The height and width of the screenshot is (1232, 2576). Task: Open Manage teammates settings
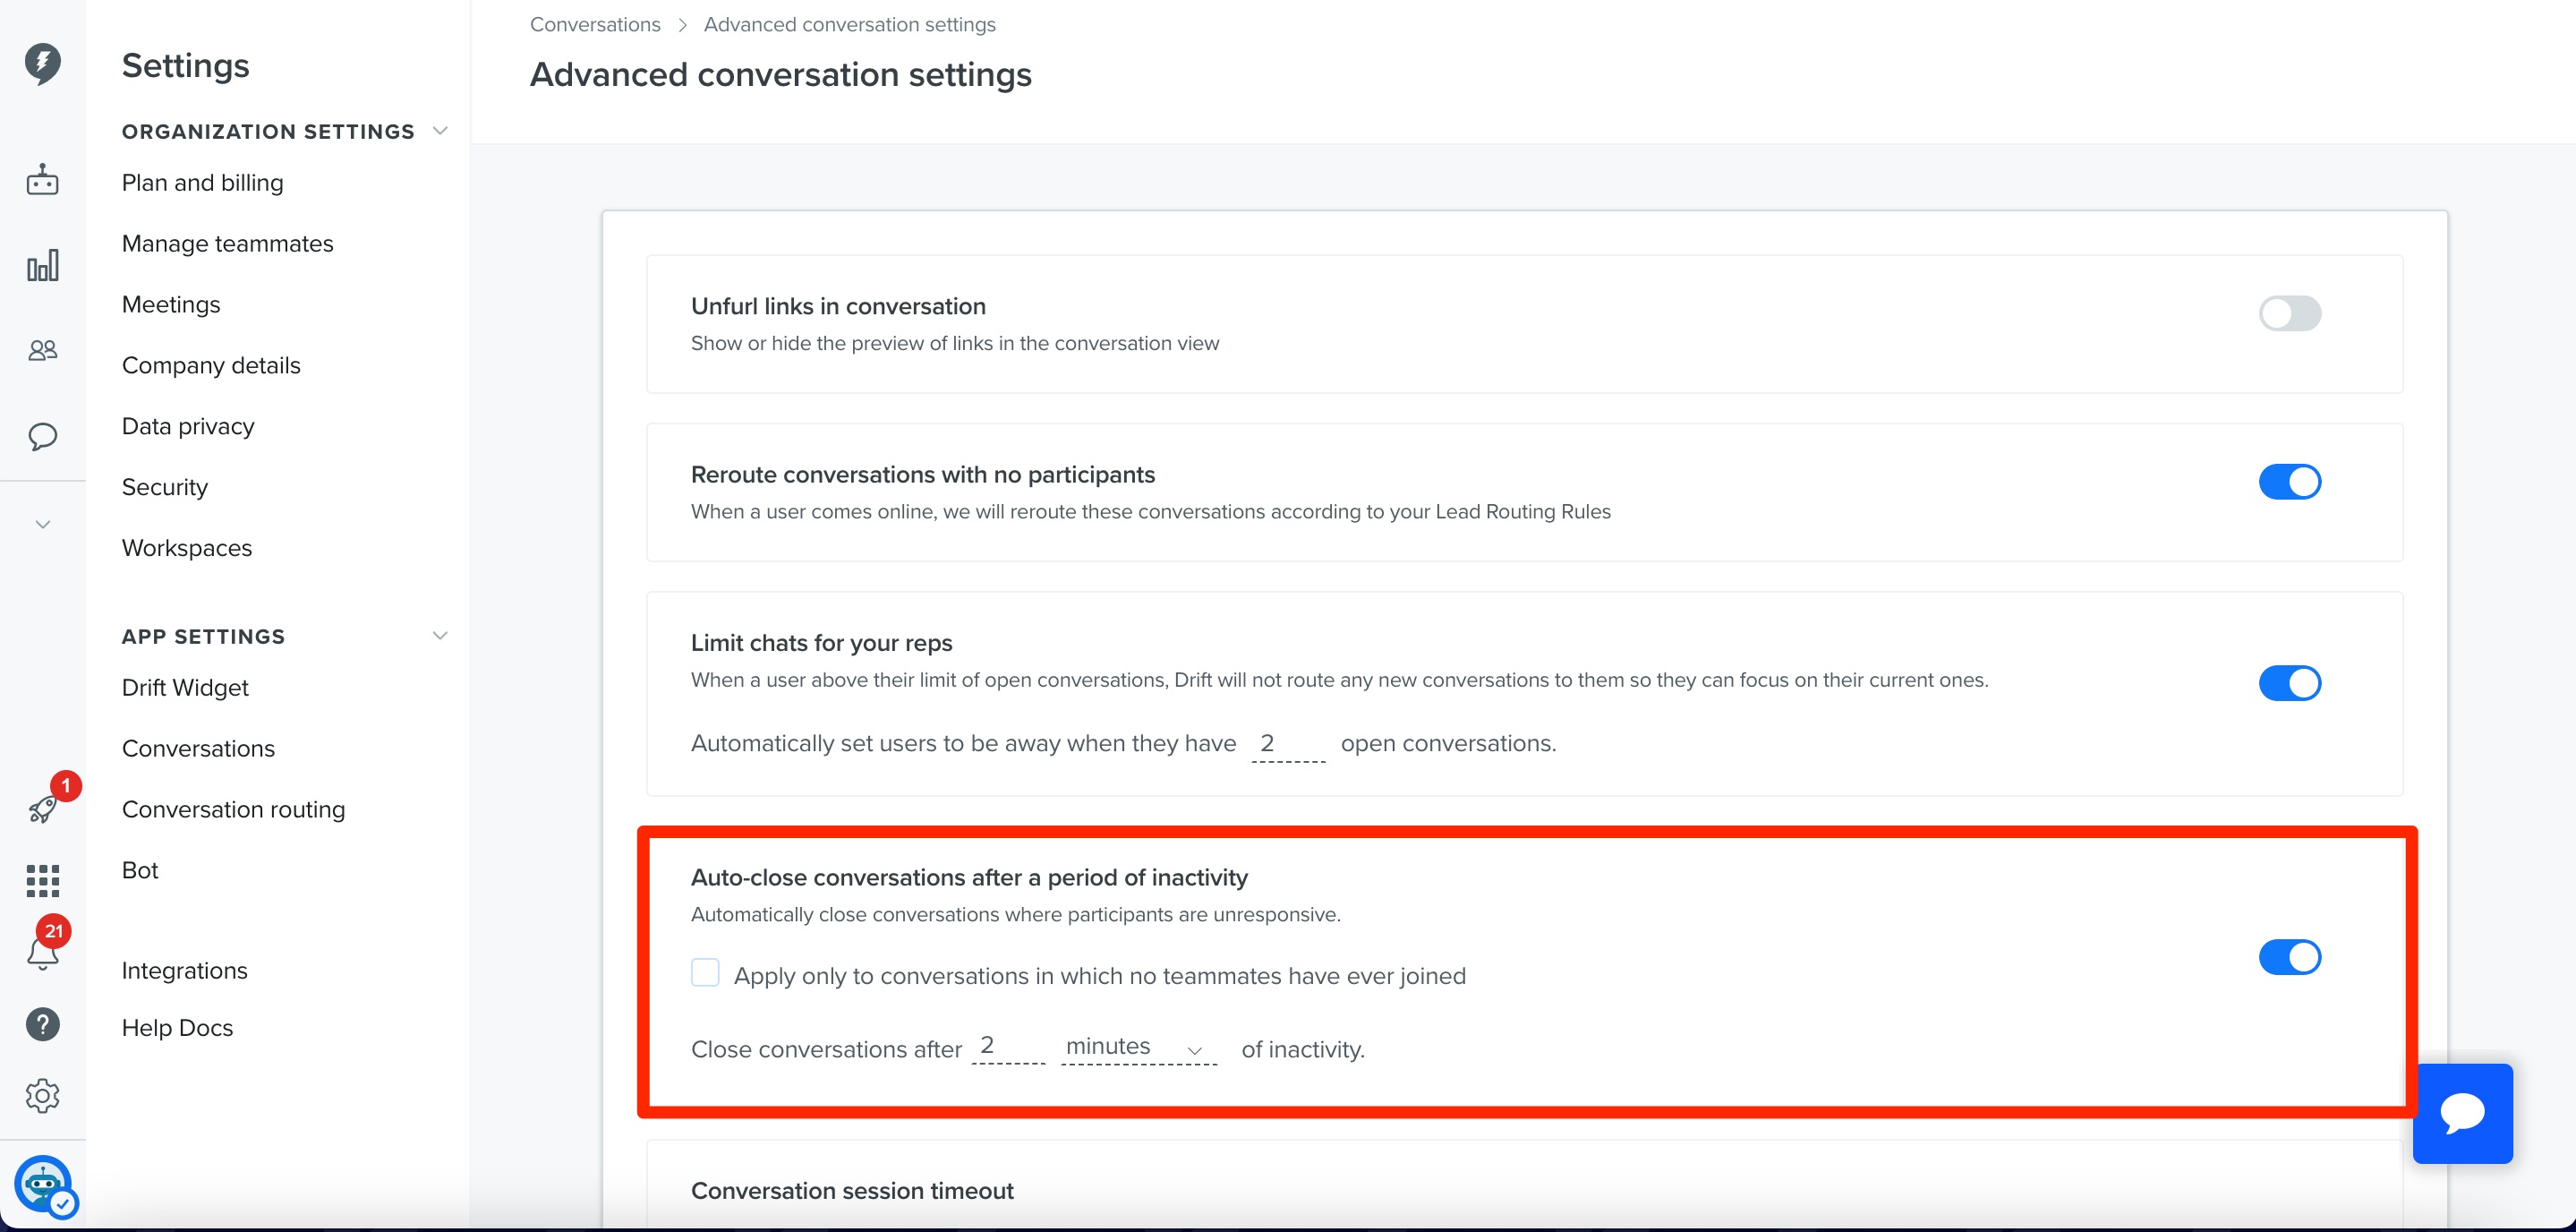(228, 244)
